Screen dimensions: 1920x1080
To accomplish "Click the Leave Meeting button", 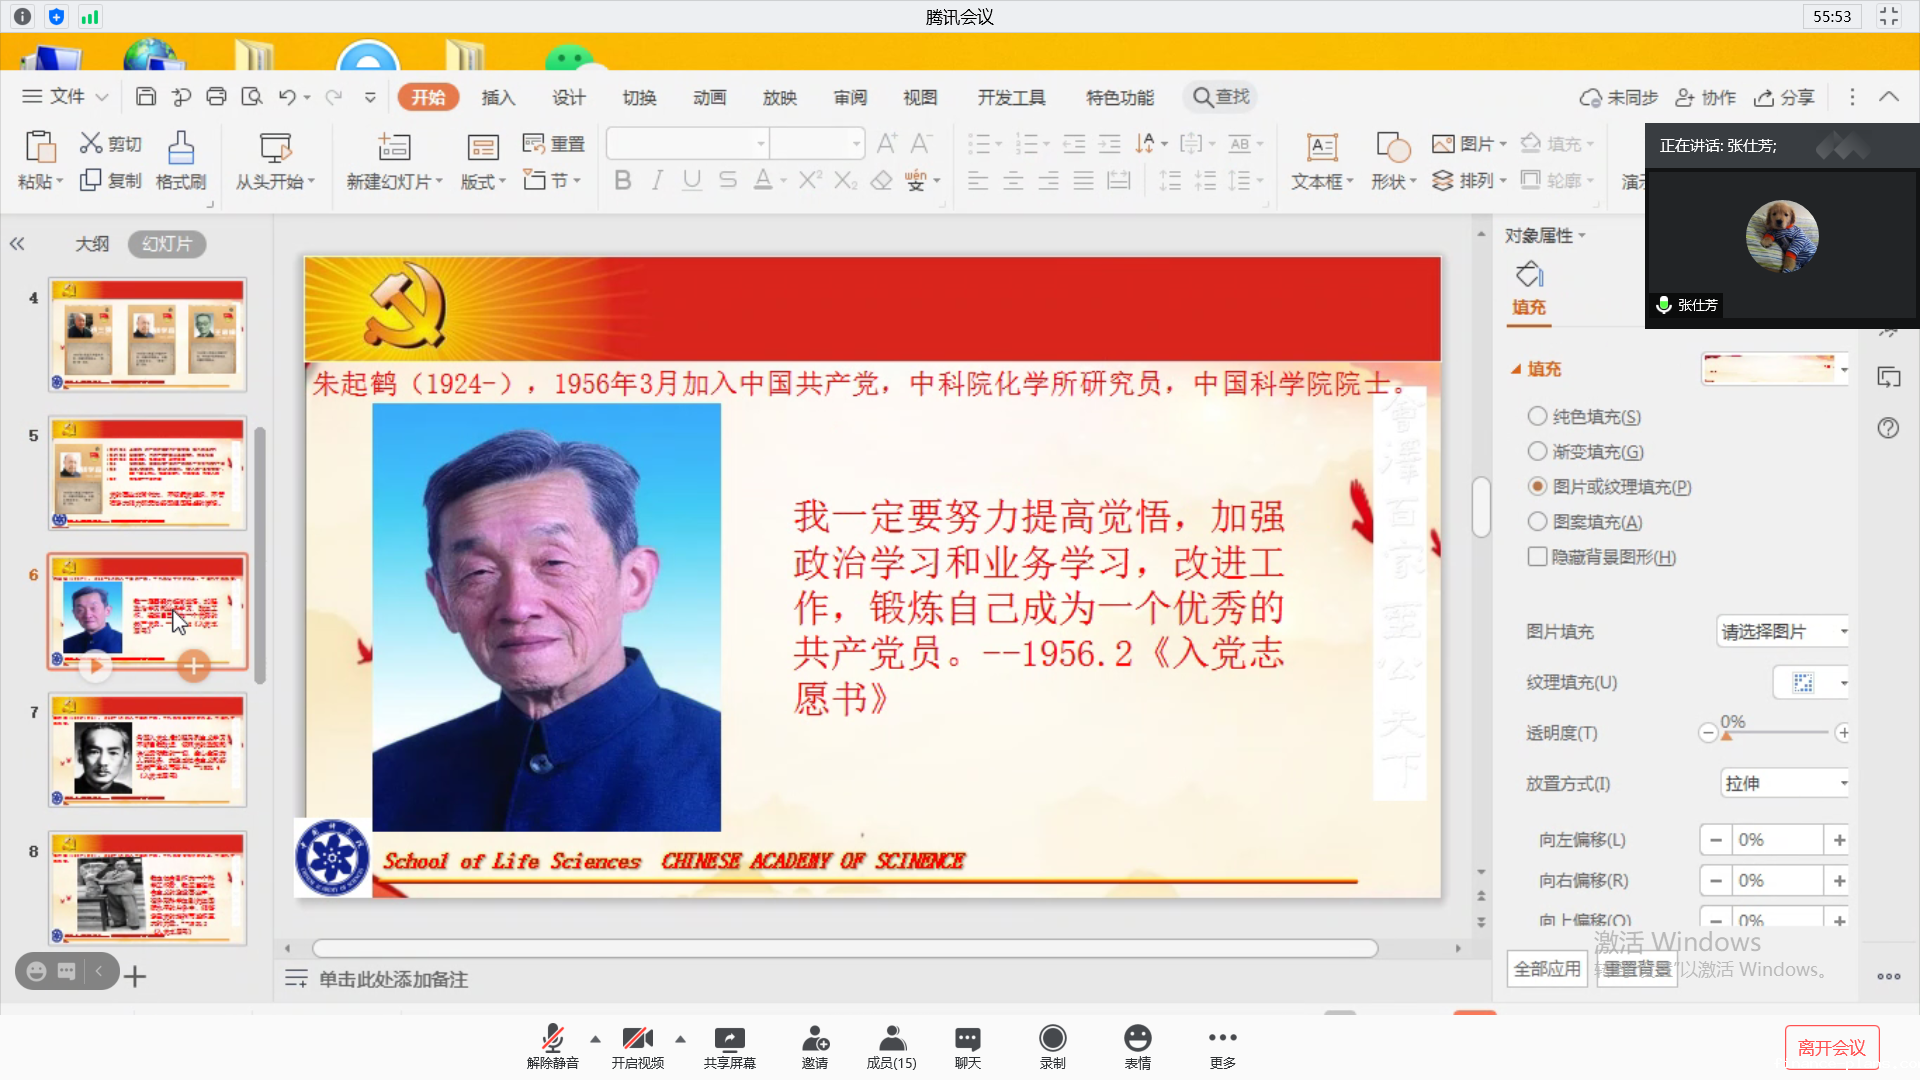I will point(1831,1047).
